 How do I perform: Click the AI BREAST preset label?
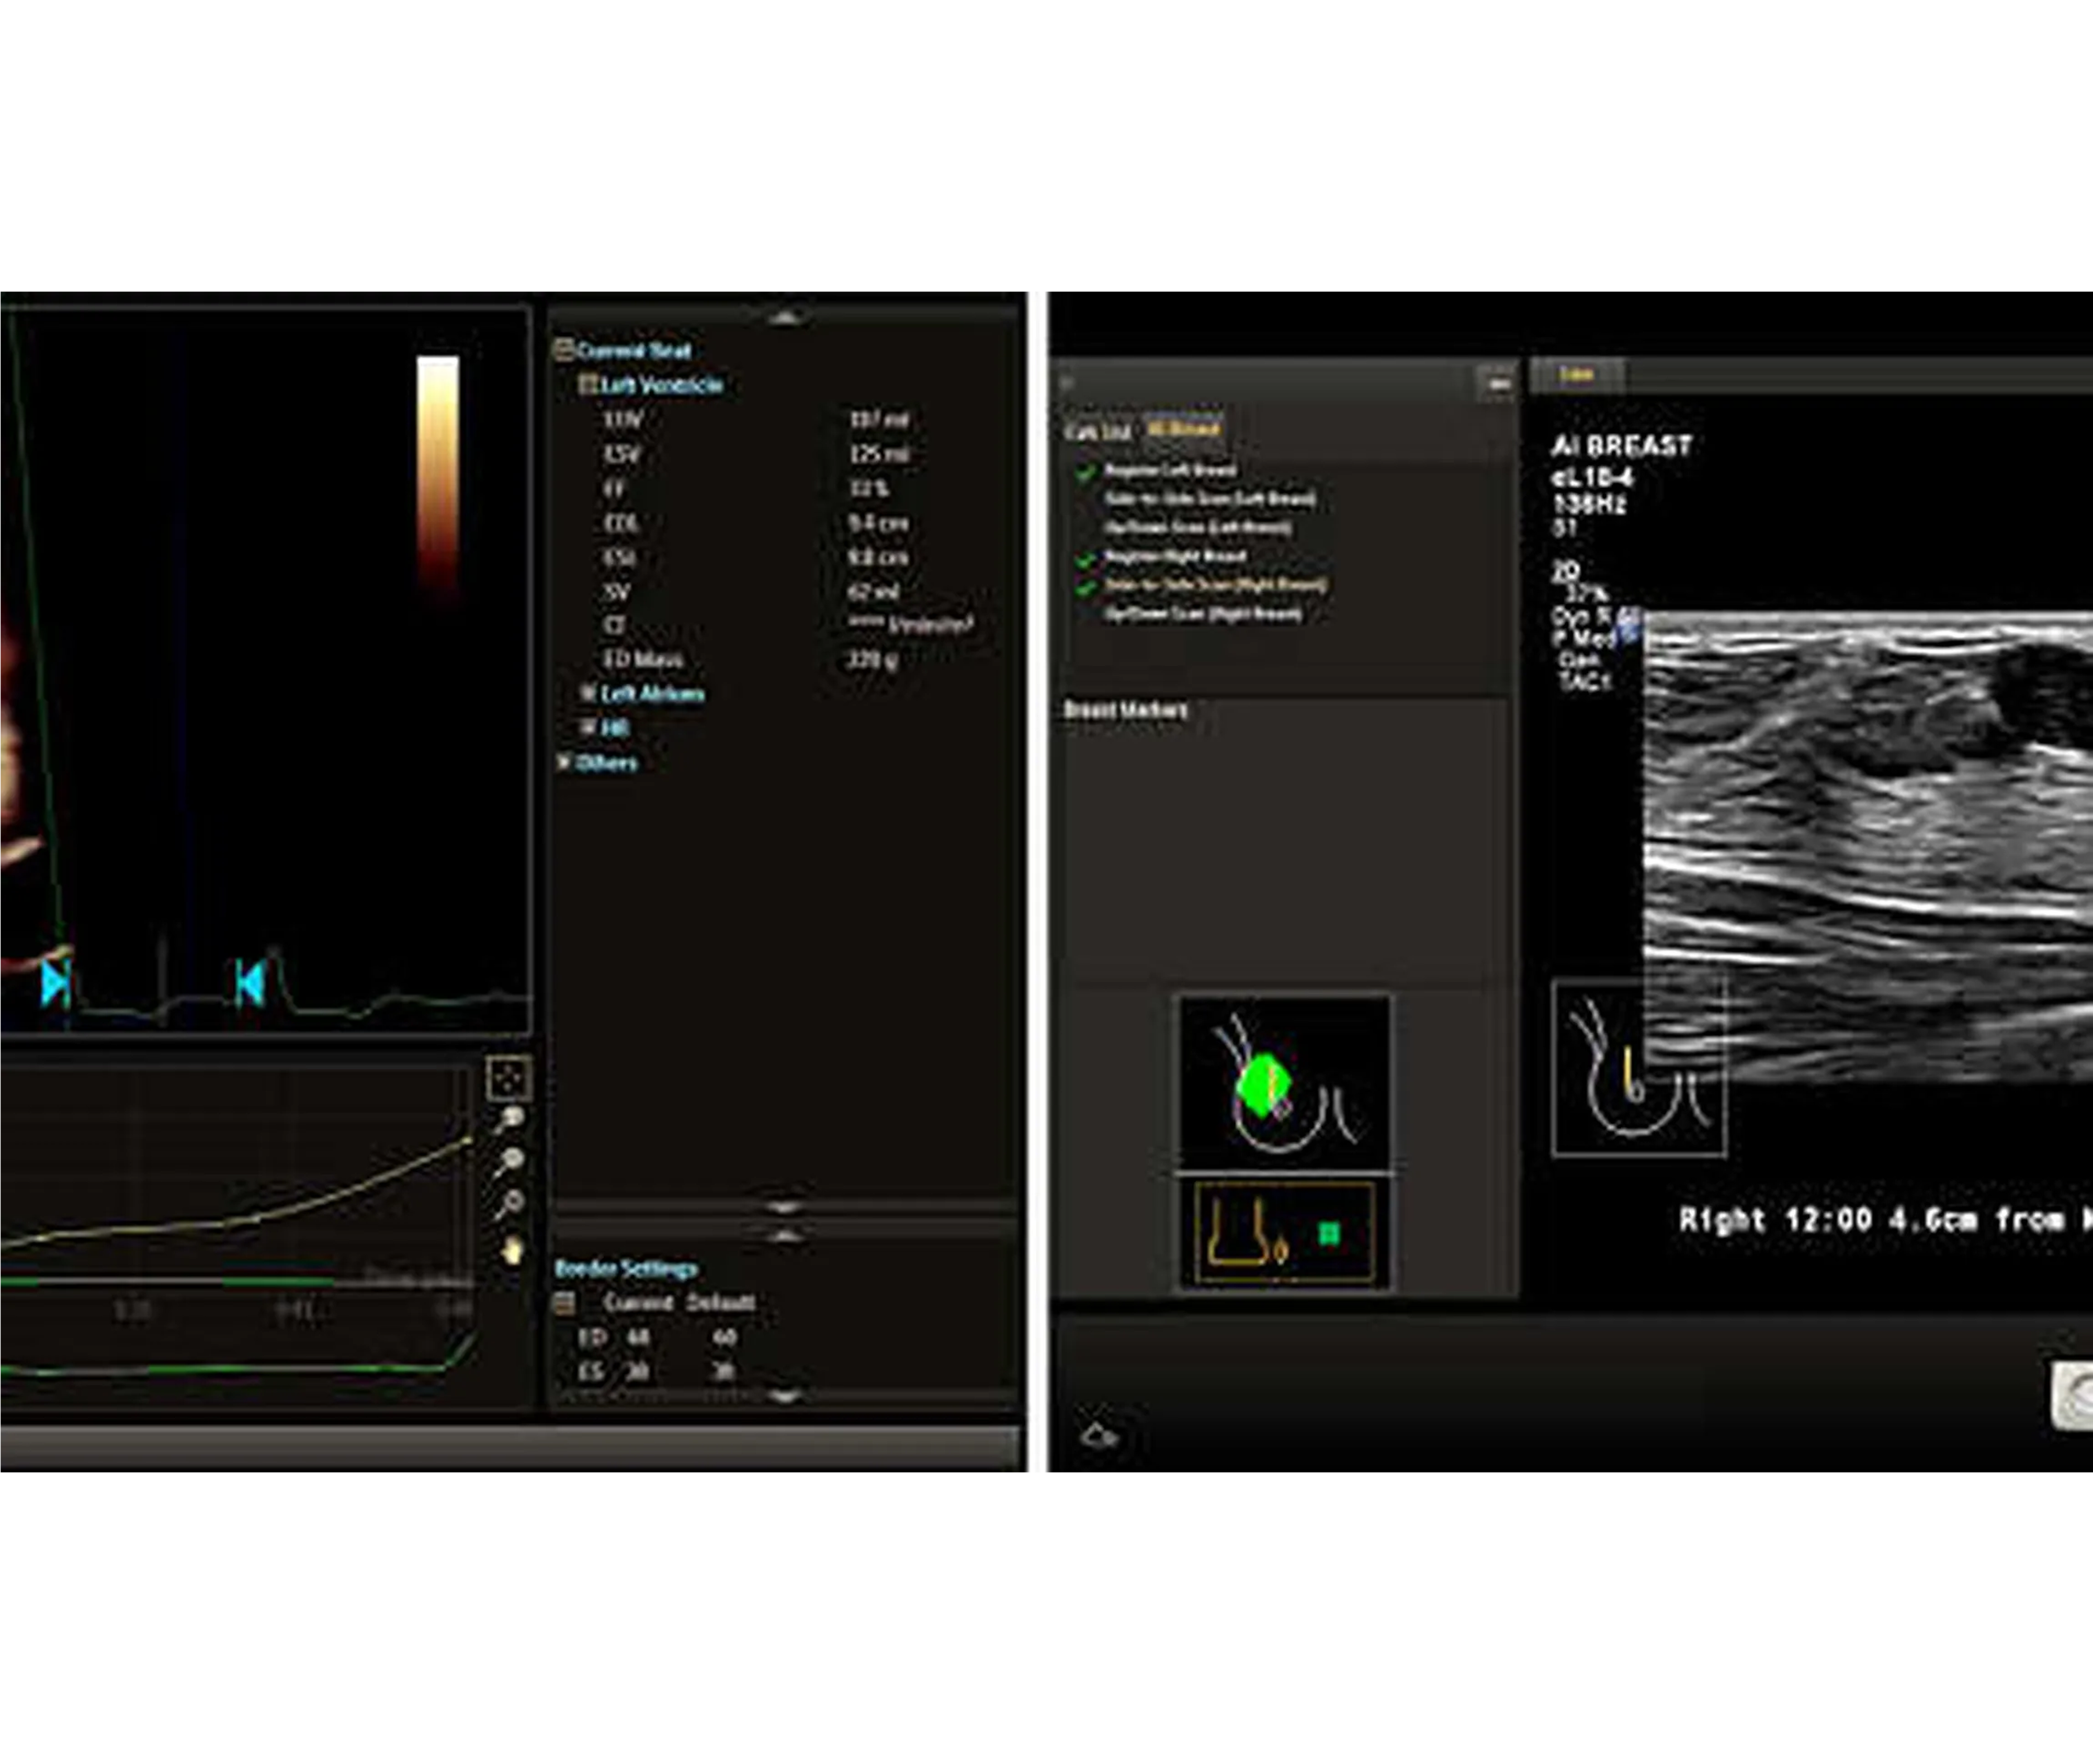(x=1621, y=446)
